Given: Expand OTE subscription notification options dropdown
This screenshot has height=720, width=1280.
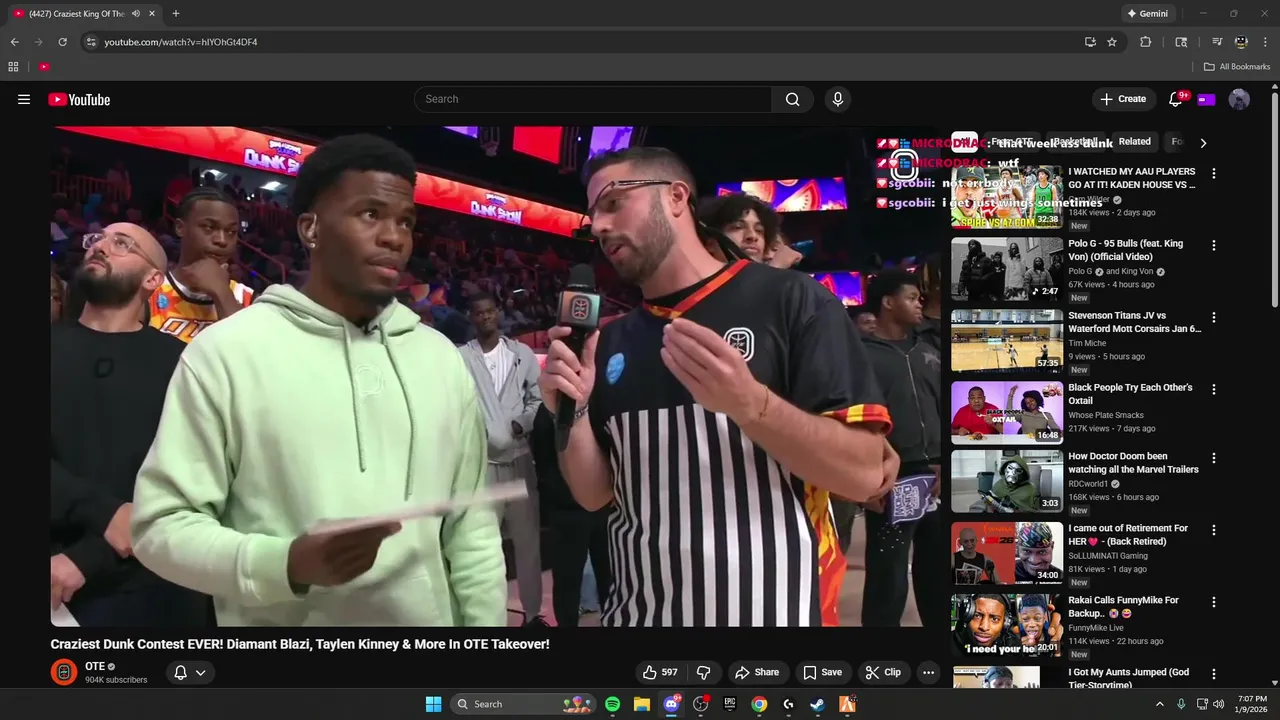Looking at the screenshot, I should click(x=190, y=672).
